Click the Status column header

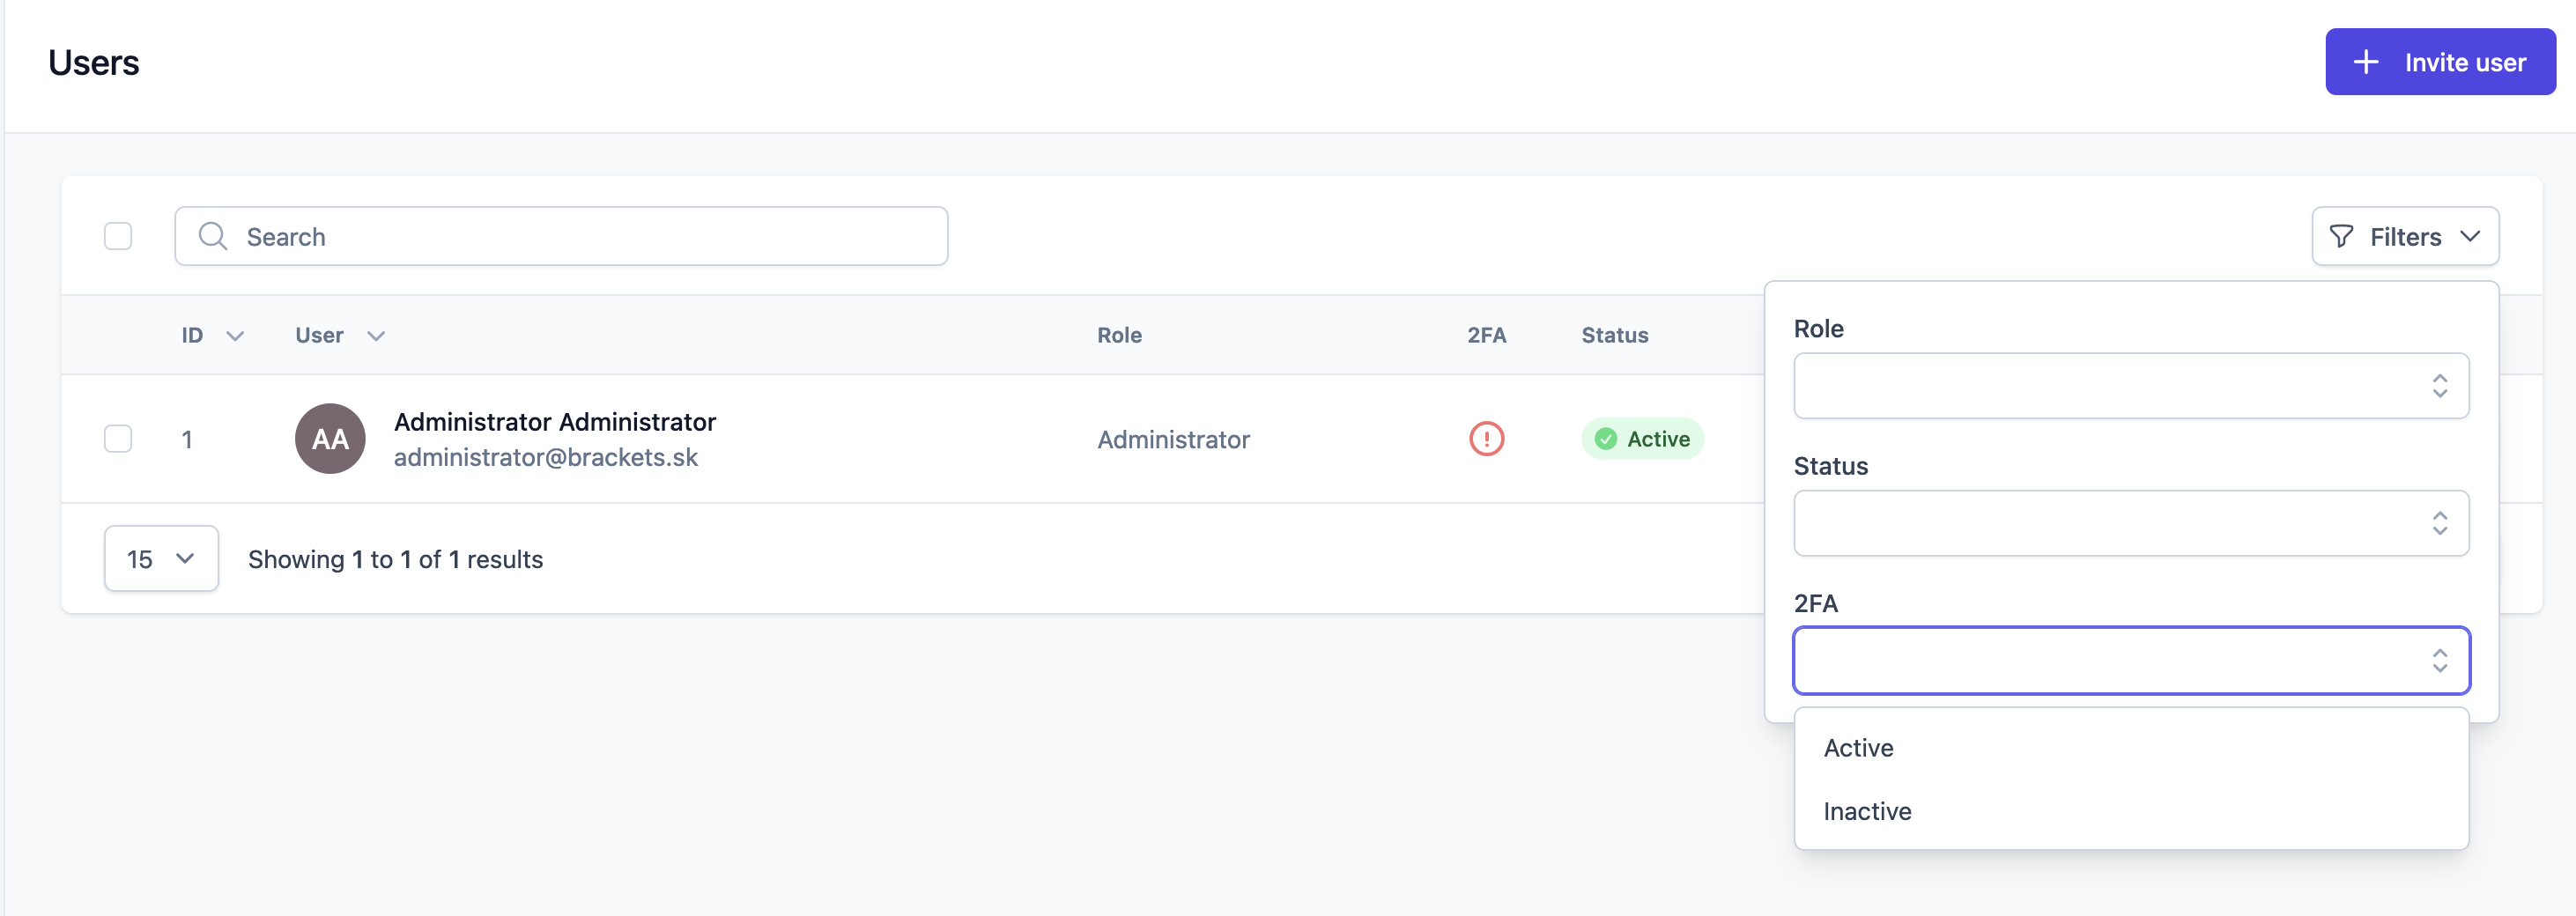click(x=1614, y=336)
